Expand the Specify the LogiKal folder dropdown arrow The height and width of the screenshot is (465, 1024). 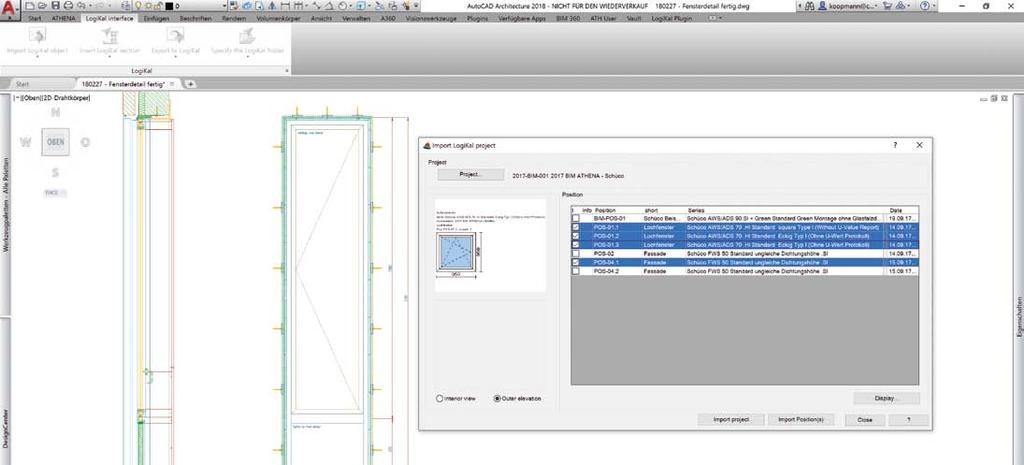pos(246,57)
